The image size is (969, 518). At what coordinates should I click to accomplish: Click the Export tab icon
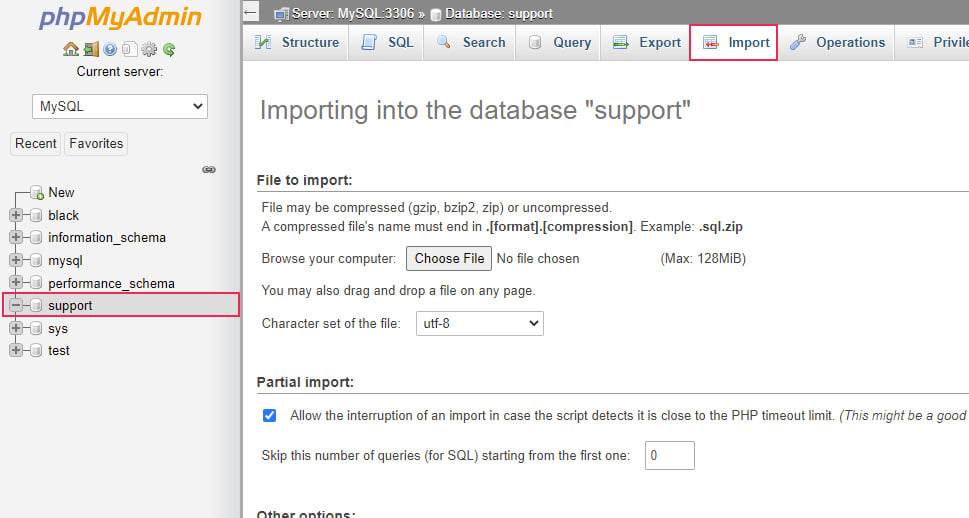(620, 42)
